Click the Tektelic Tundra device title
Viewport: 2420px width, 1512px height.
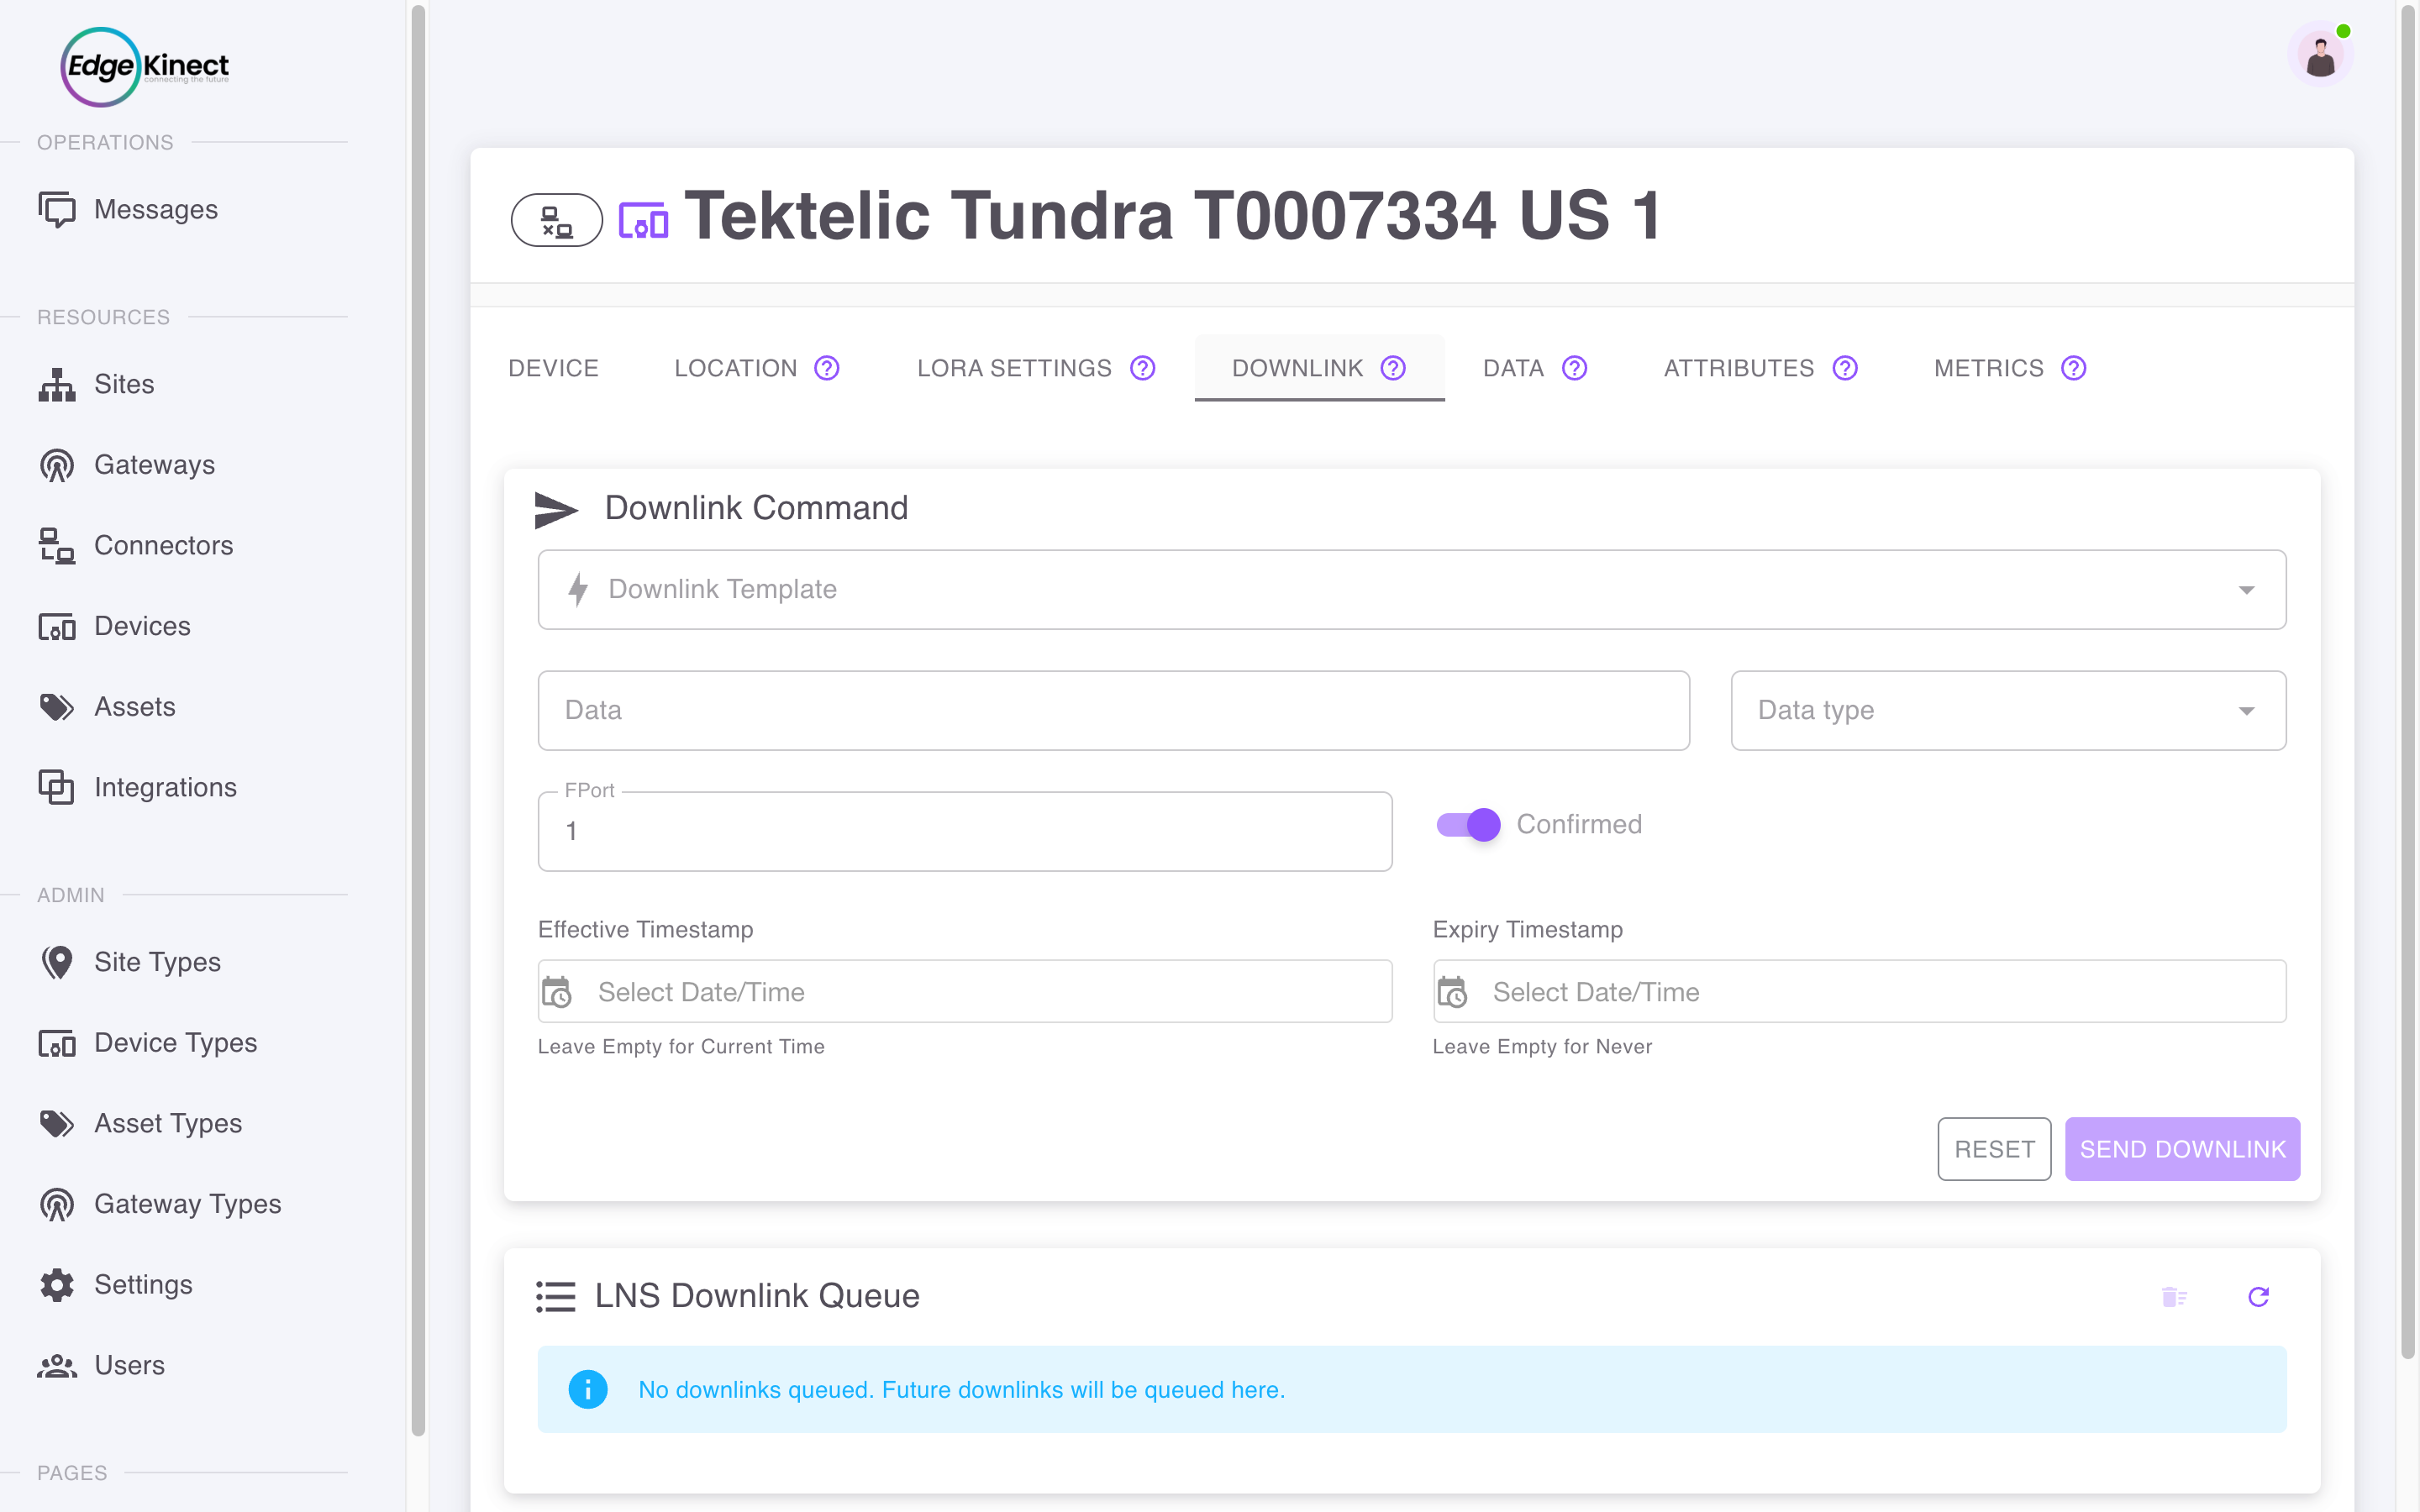(x=1173, y=216)
